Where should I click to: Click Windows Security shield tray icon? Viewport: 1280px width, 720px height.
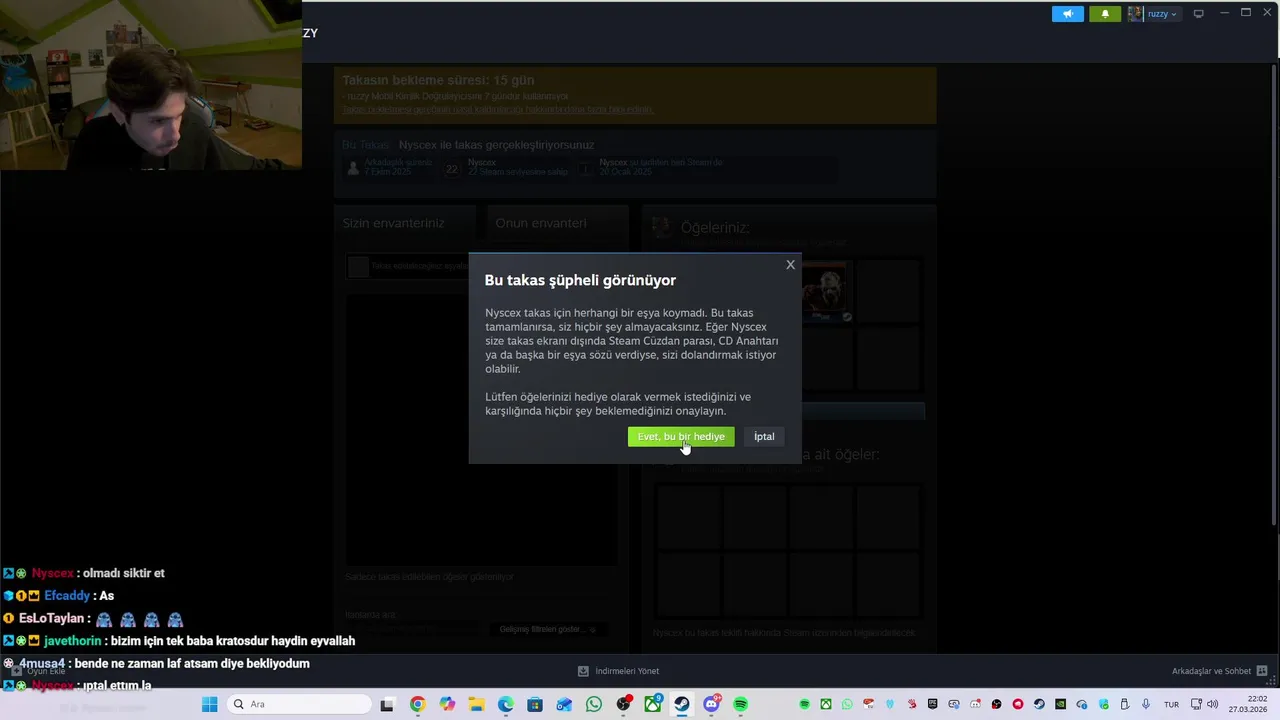(1104, 704)
